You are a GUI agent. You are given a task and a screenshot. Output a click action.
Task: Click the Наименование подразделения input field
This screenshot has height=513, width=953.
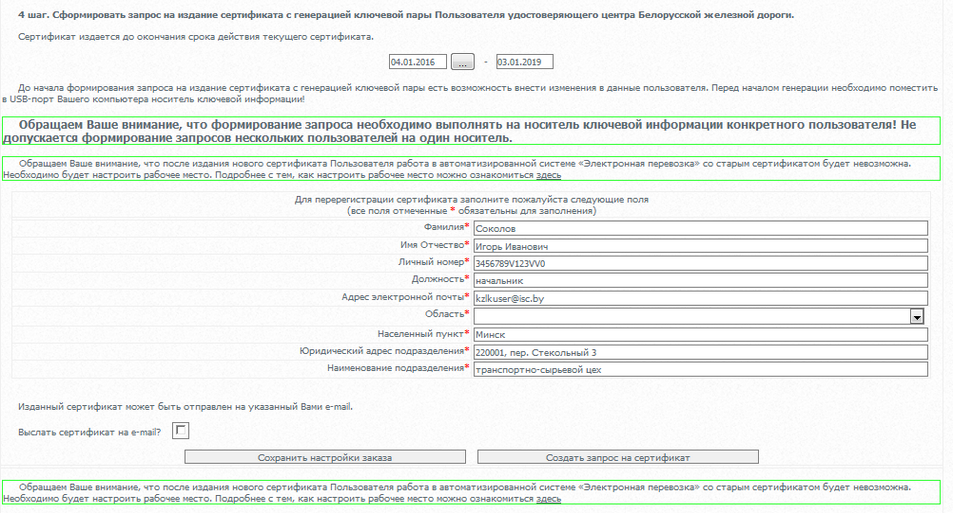pos(700,369)
